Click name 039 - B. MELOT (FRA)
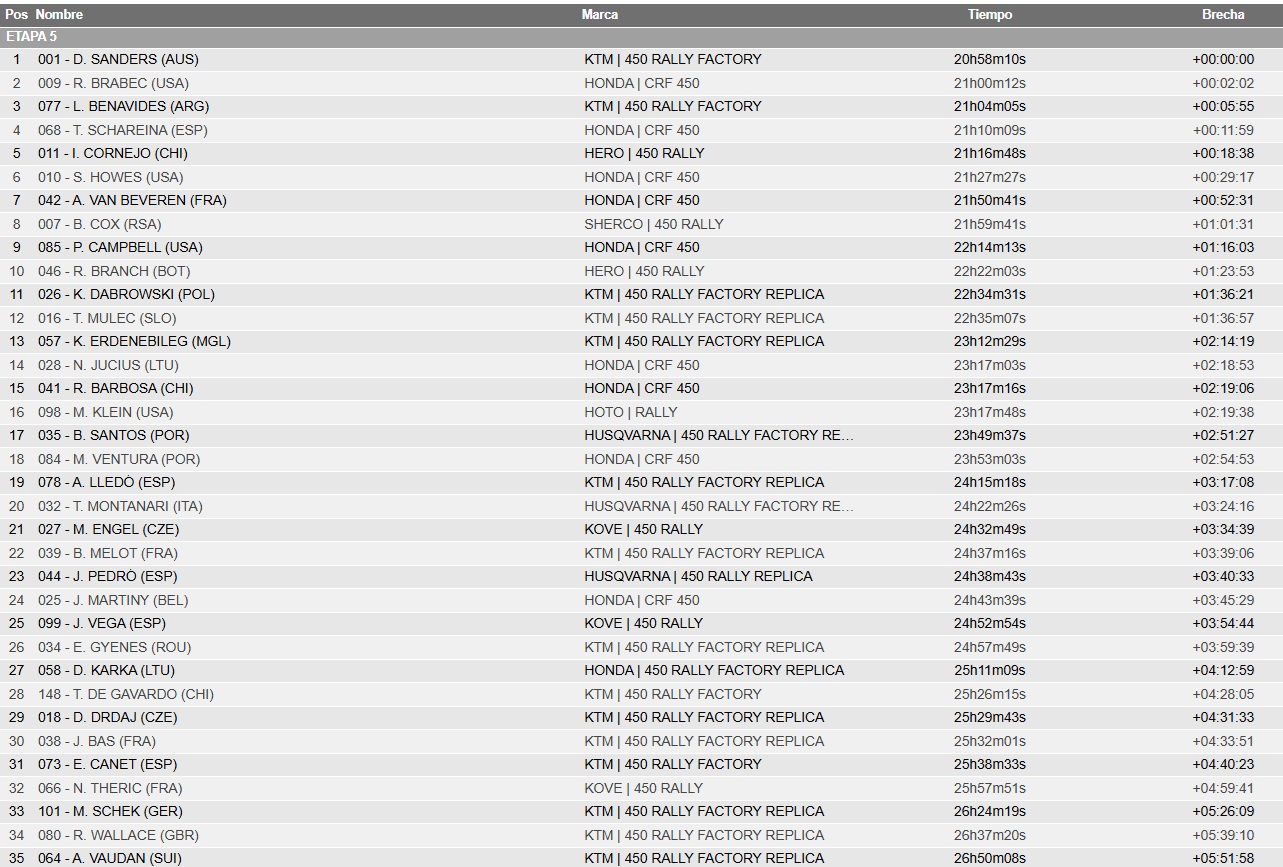Image resolution: width=1283 pixels, height=867 pixels. [x=108, y=553]
